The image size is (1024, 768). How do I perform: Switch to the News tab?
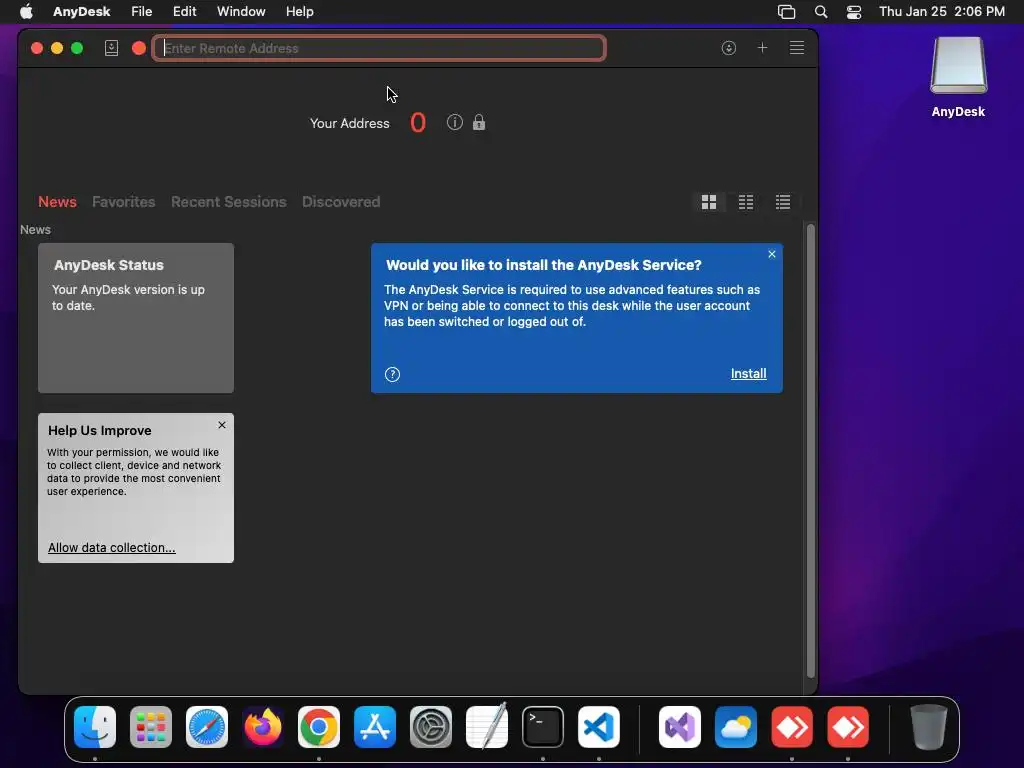(x=57, y=202)
